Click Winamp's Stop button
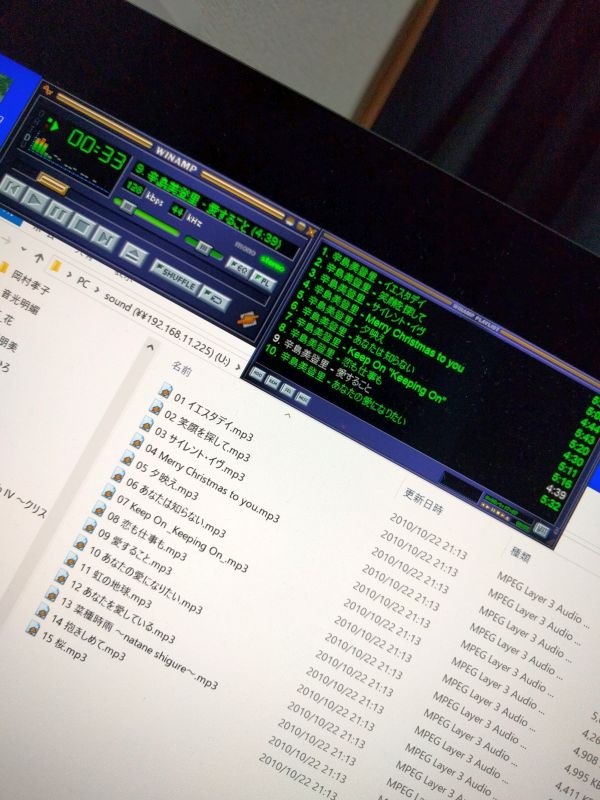This screenshot has height=800, width=600. [x=83, y=224]
